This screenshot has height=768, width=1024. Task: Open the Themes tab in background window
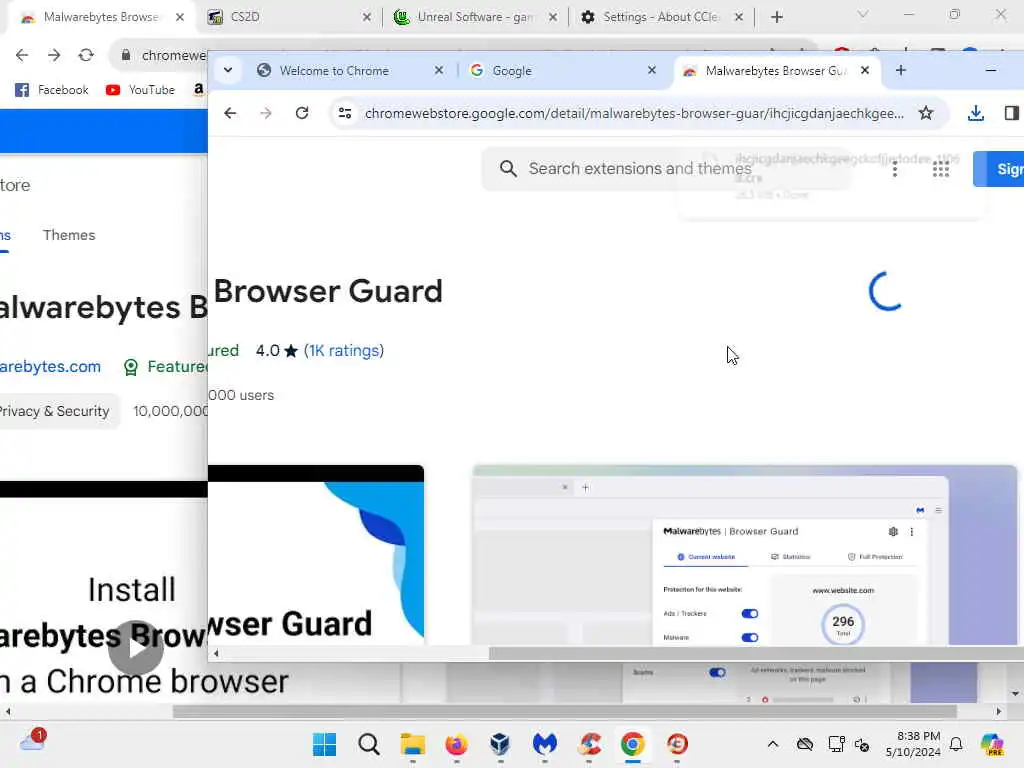click(69, 235)
